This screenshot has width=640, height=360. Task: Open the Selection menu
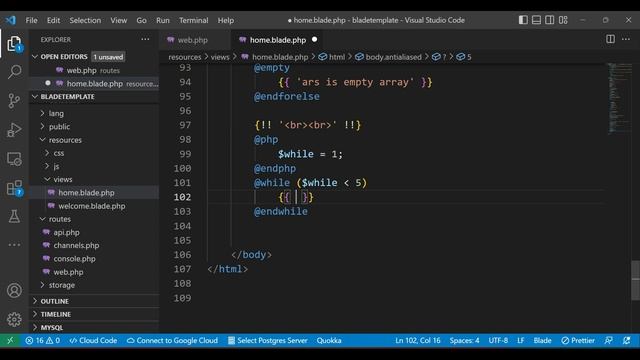pyautogui.click(x=85, y=20)
